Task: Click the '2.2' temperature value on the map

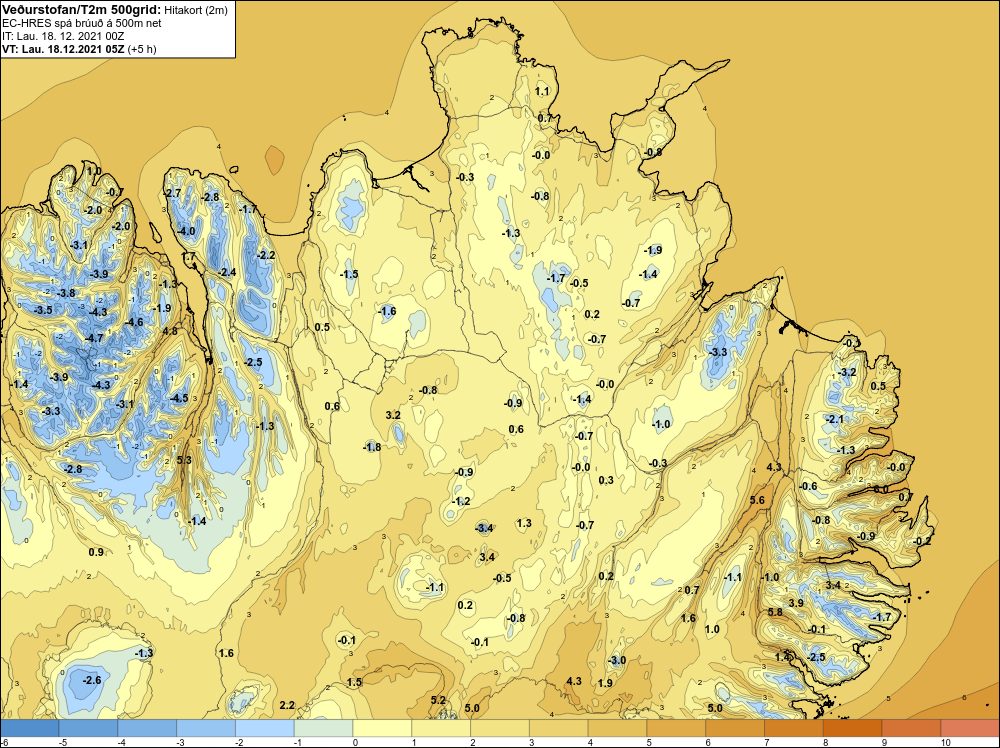Action: coord(287,705)
